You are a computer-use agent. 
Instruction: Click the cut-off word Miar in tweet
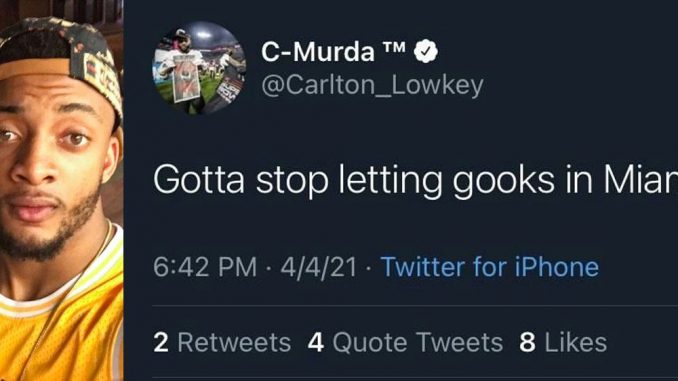tap(640, 179)
